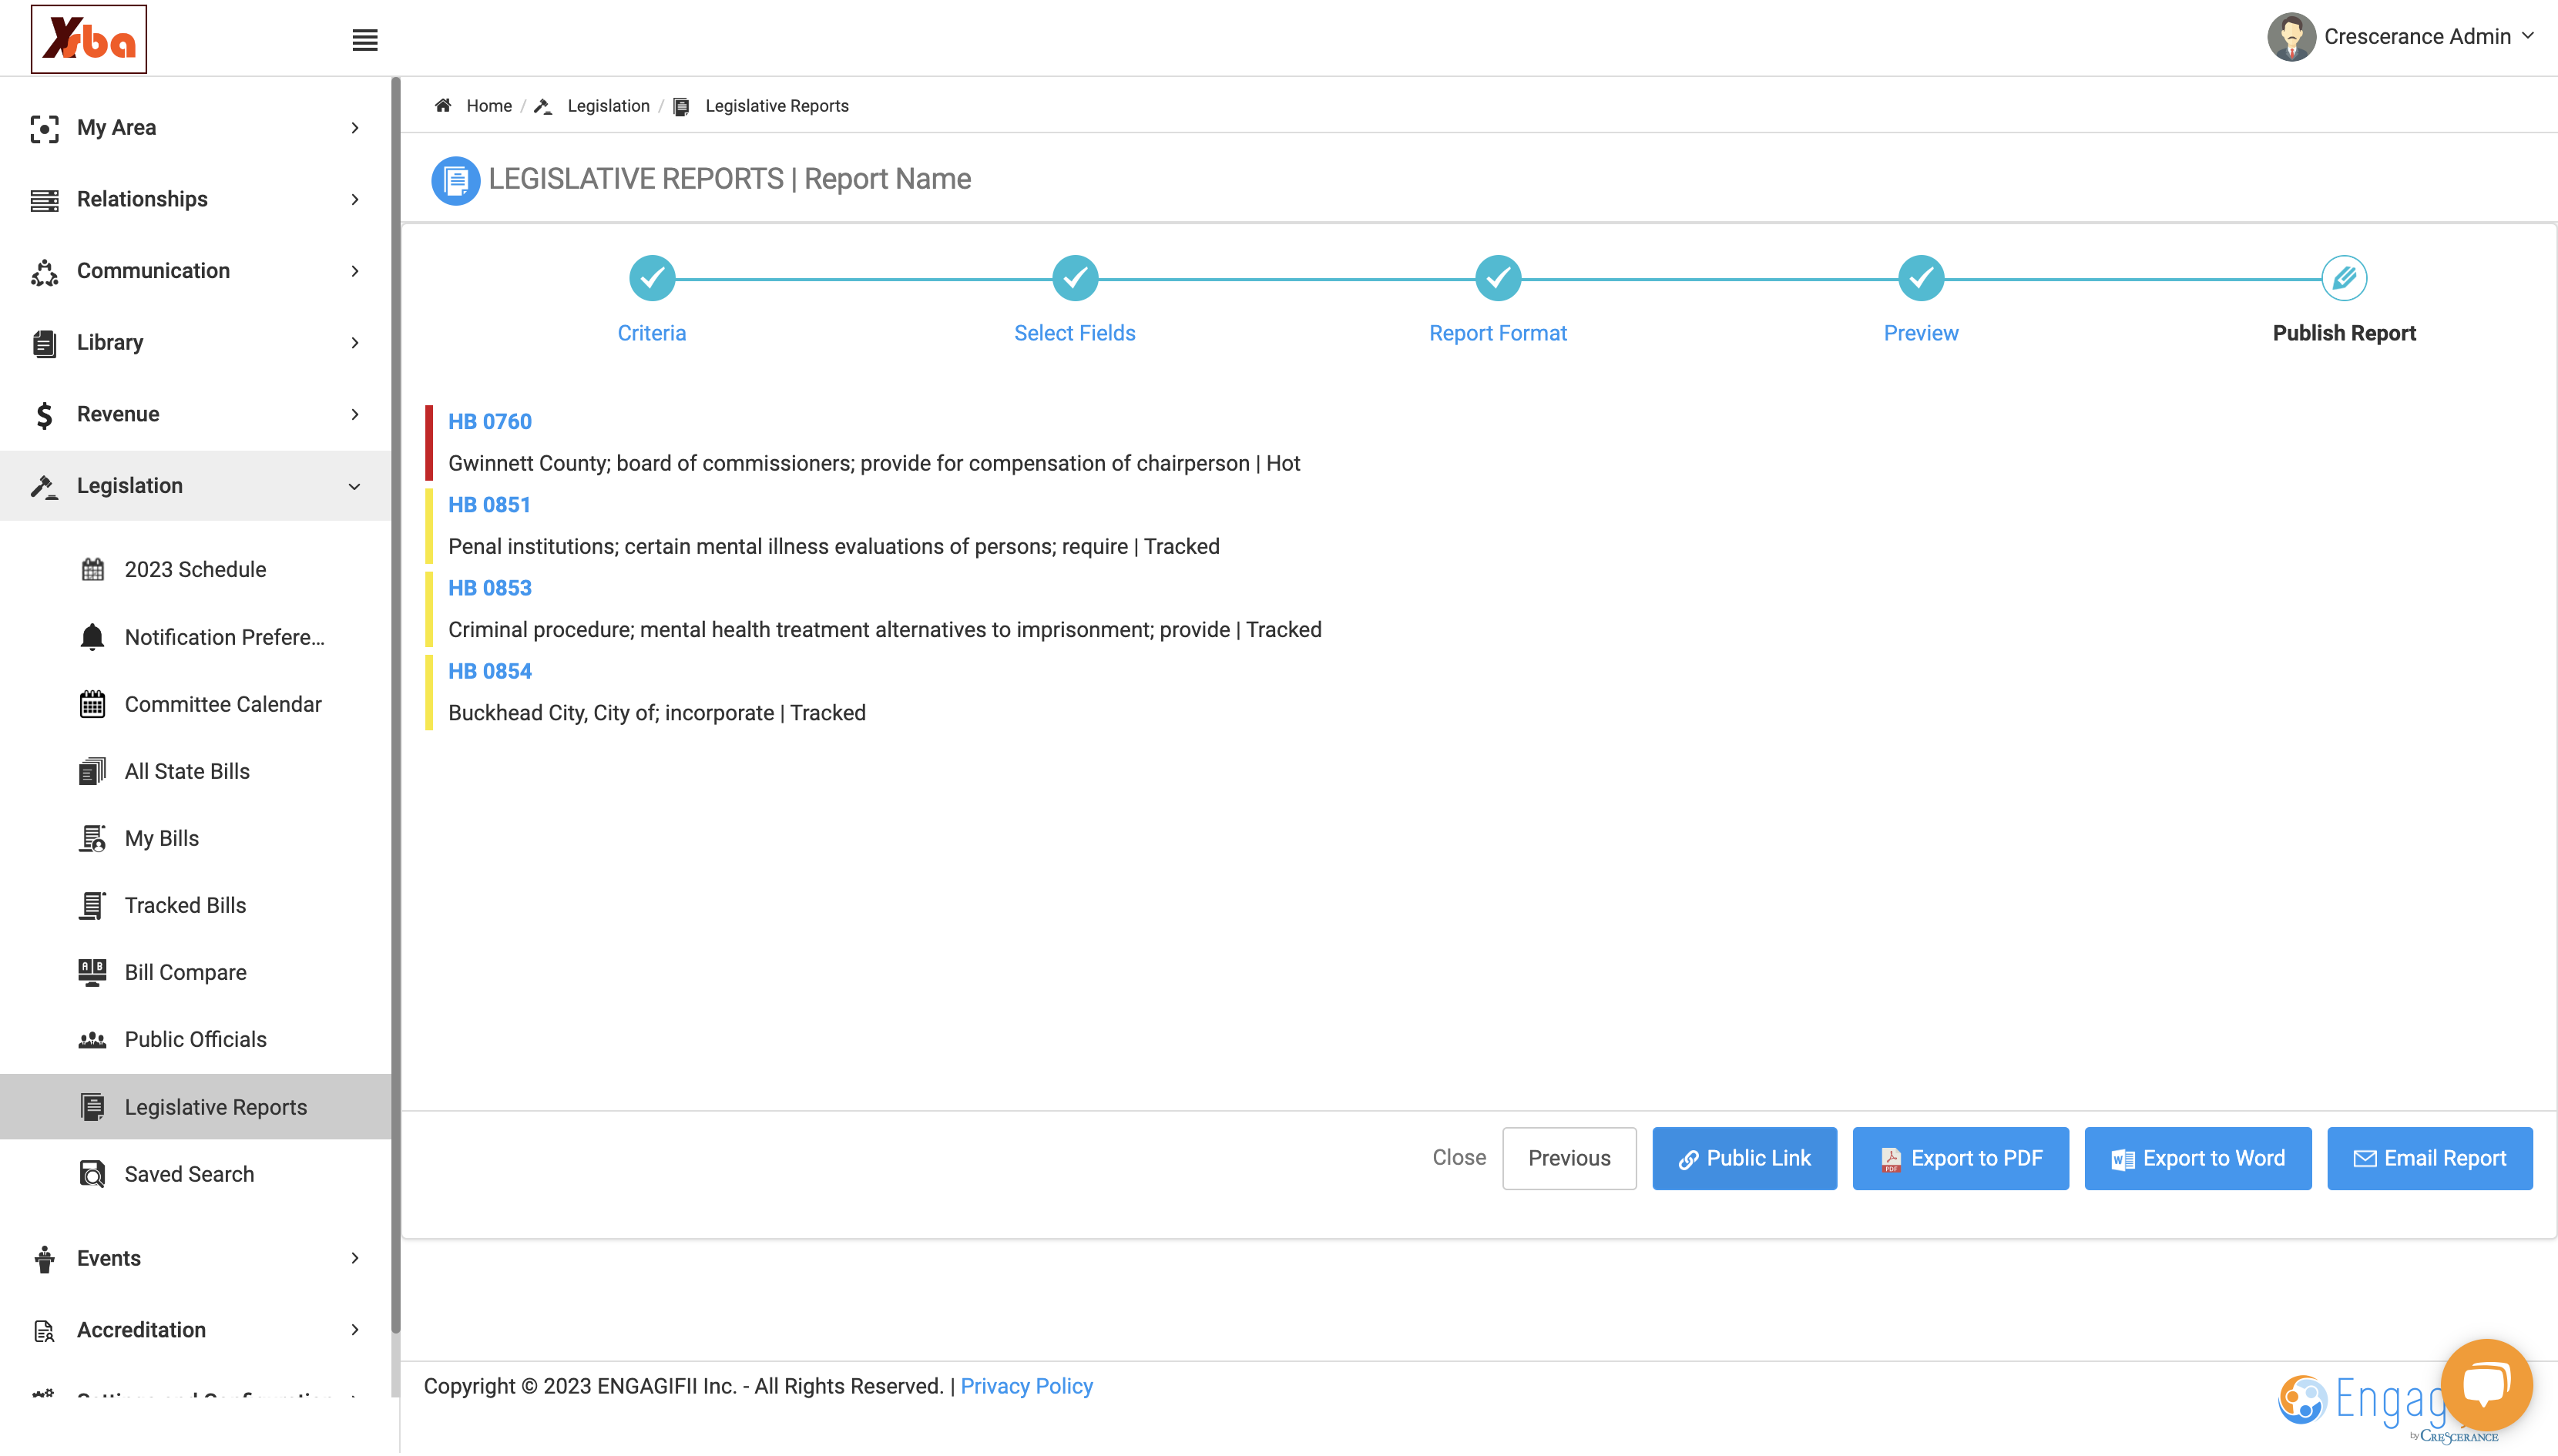Click Export to PDF
Viewport: 2558px width, 1456px height.
tap(1960, 1158)
